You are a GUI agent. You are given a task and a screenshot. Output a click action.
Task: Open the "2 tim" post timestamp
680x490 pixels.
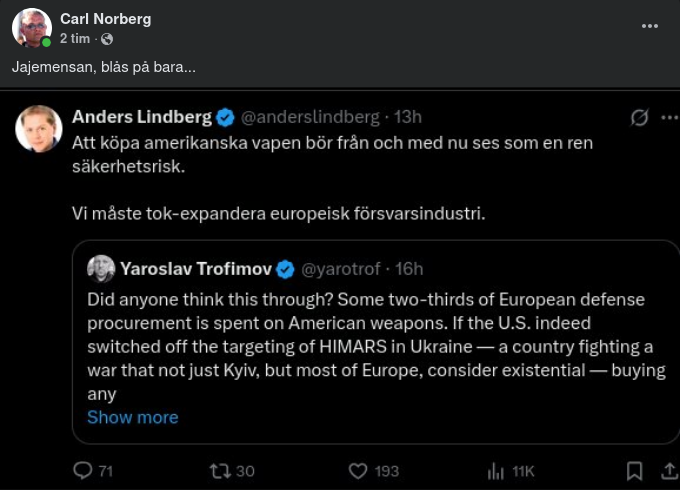pos(74,39)
